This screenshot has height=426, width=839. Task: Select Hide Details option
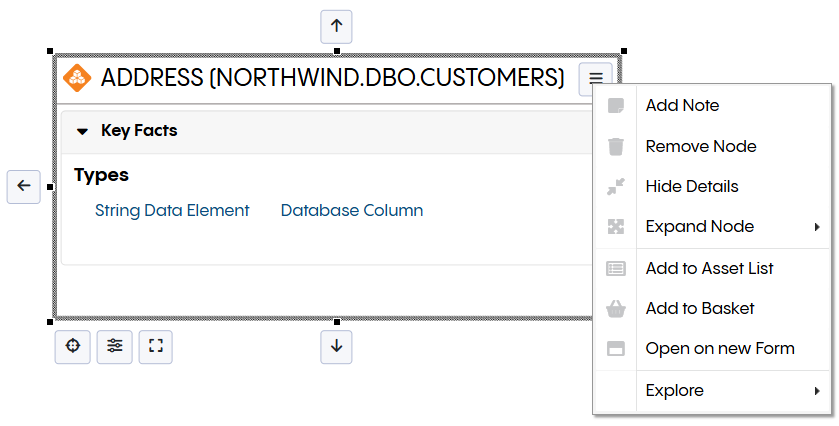tap(712, 187)
